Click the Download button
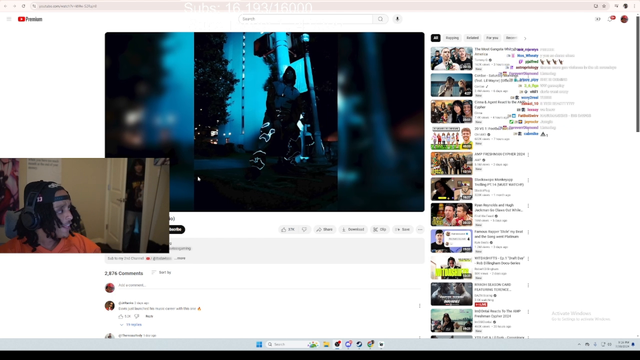 pyautogui.click(x=353, y=229)
